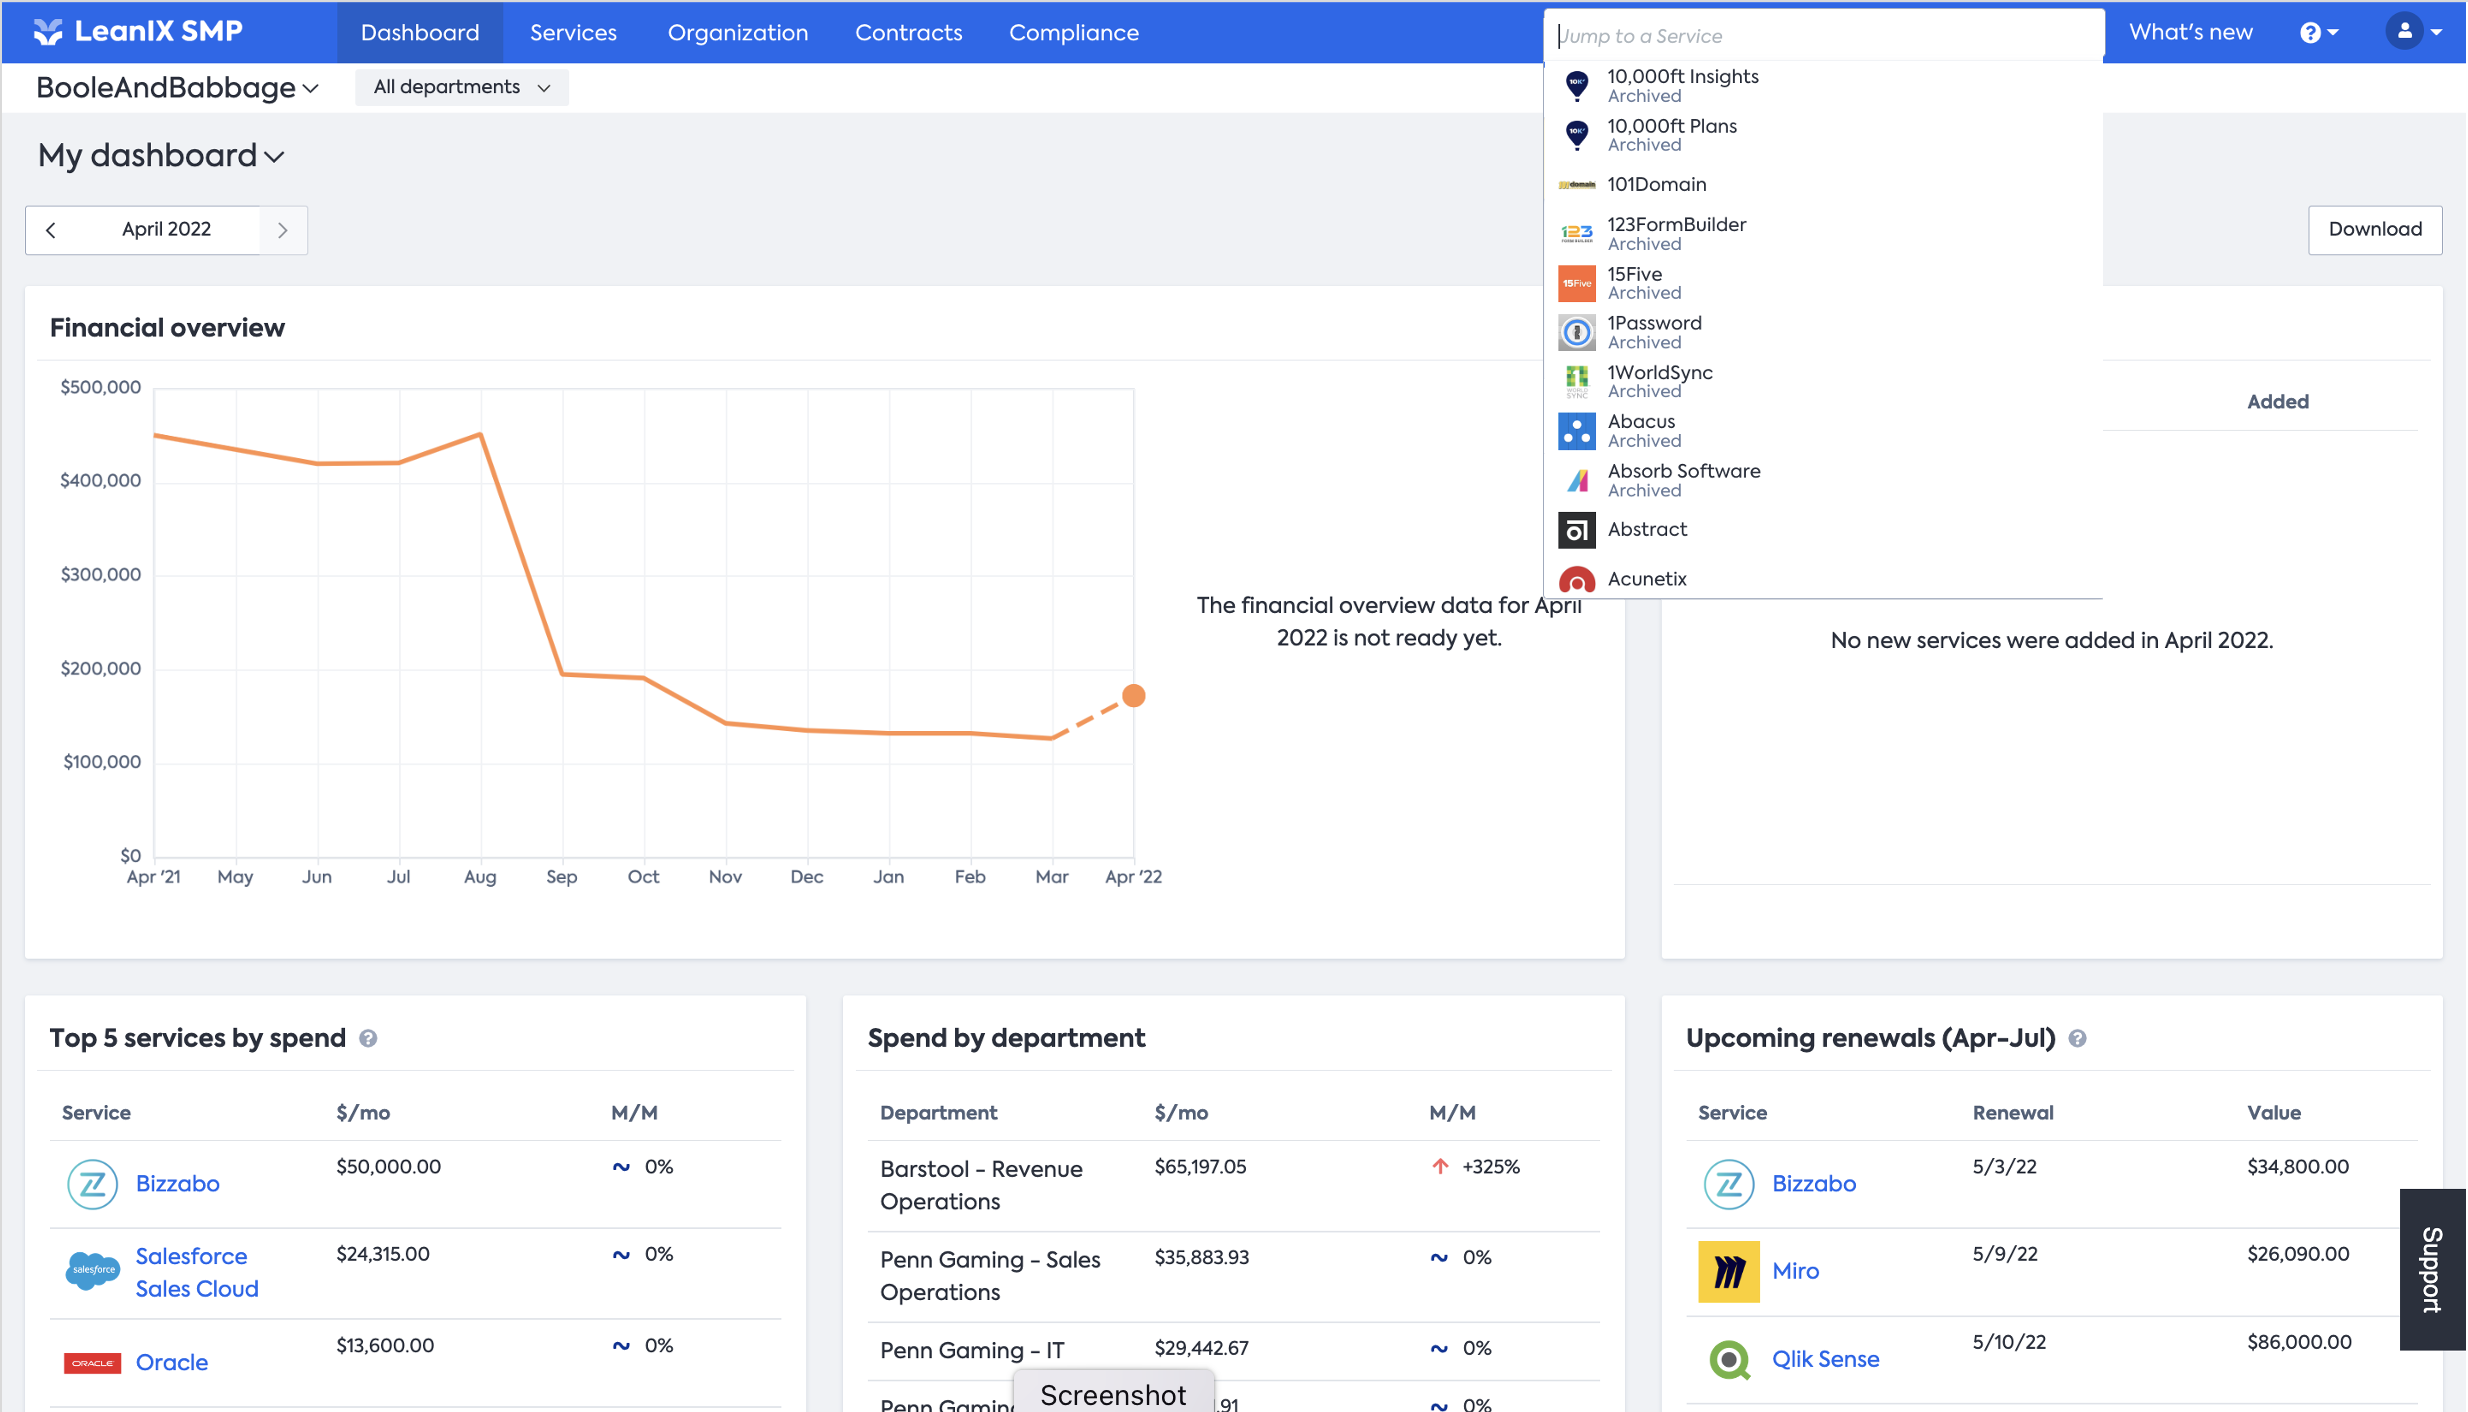Go to next month arrow
This screenshot has width=2468, height=1412.
click(283, 230)
